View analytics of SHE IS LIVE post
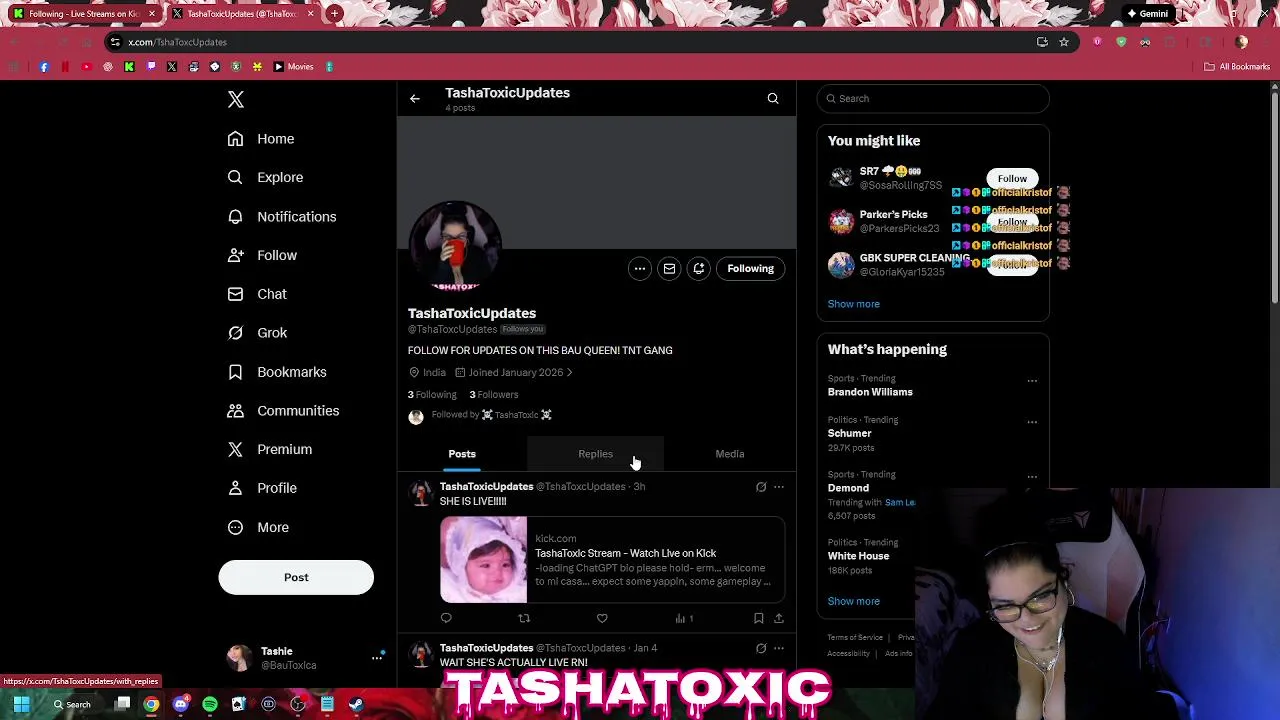Screen dimensions: 1280x720 [x=684, y=618]
